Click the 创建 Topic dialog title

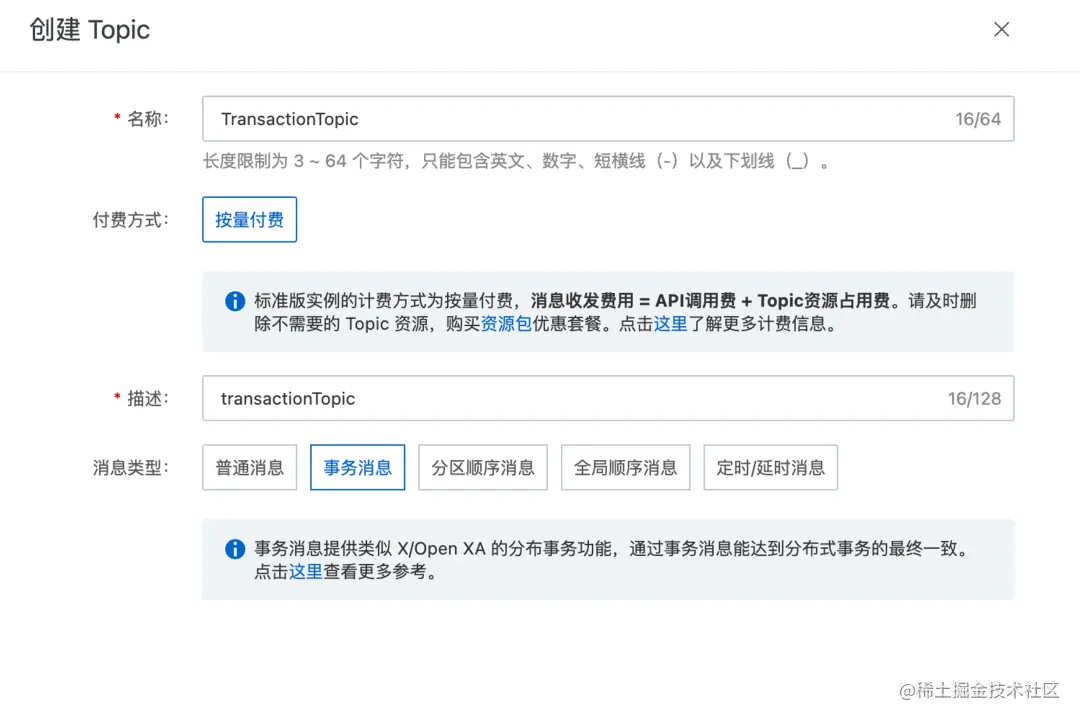(x=90, y=30)
